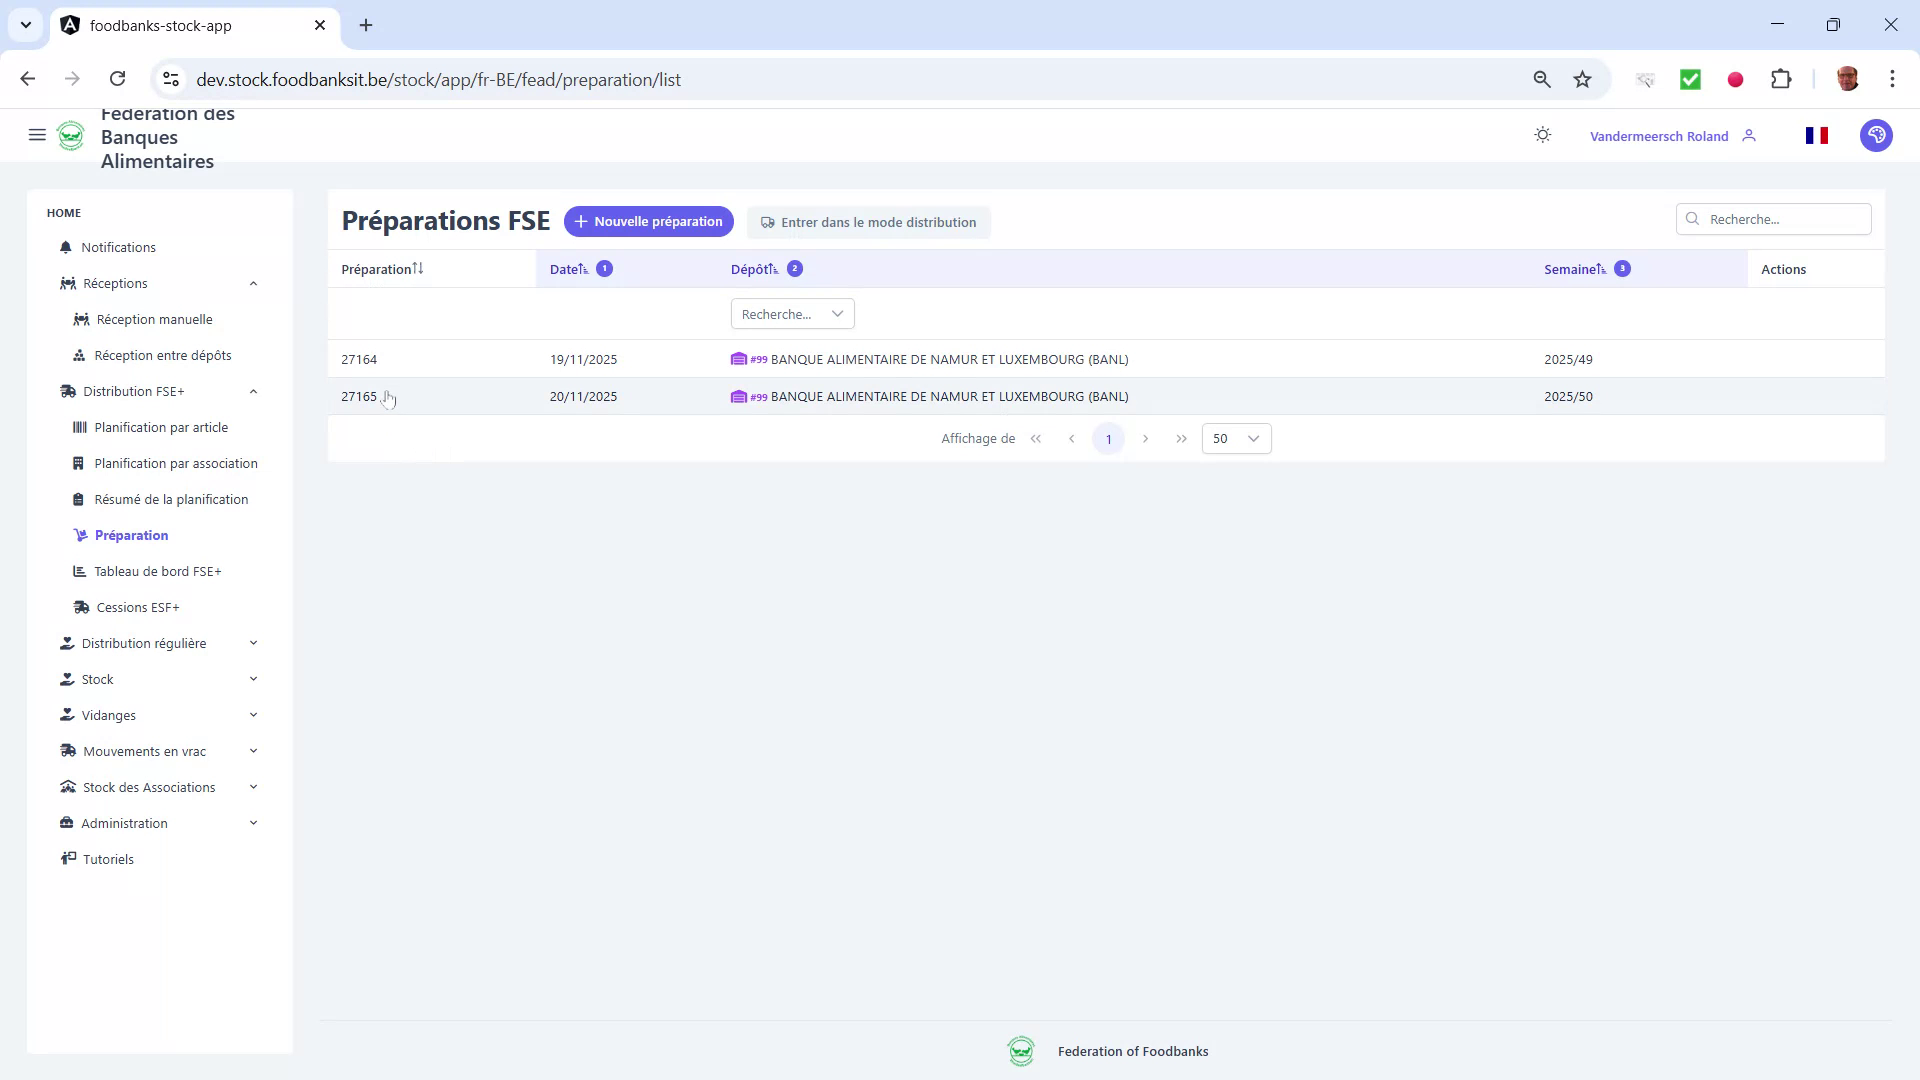
Task: Toggle the dark mode theme
Action: pos(1542,134)
